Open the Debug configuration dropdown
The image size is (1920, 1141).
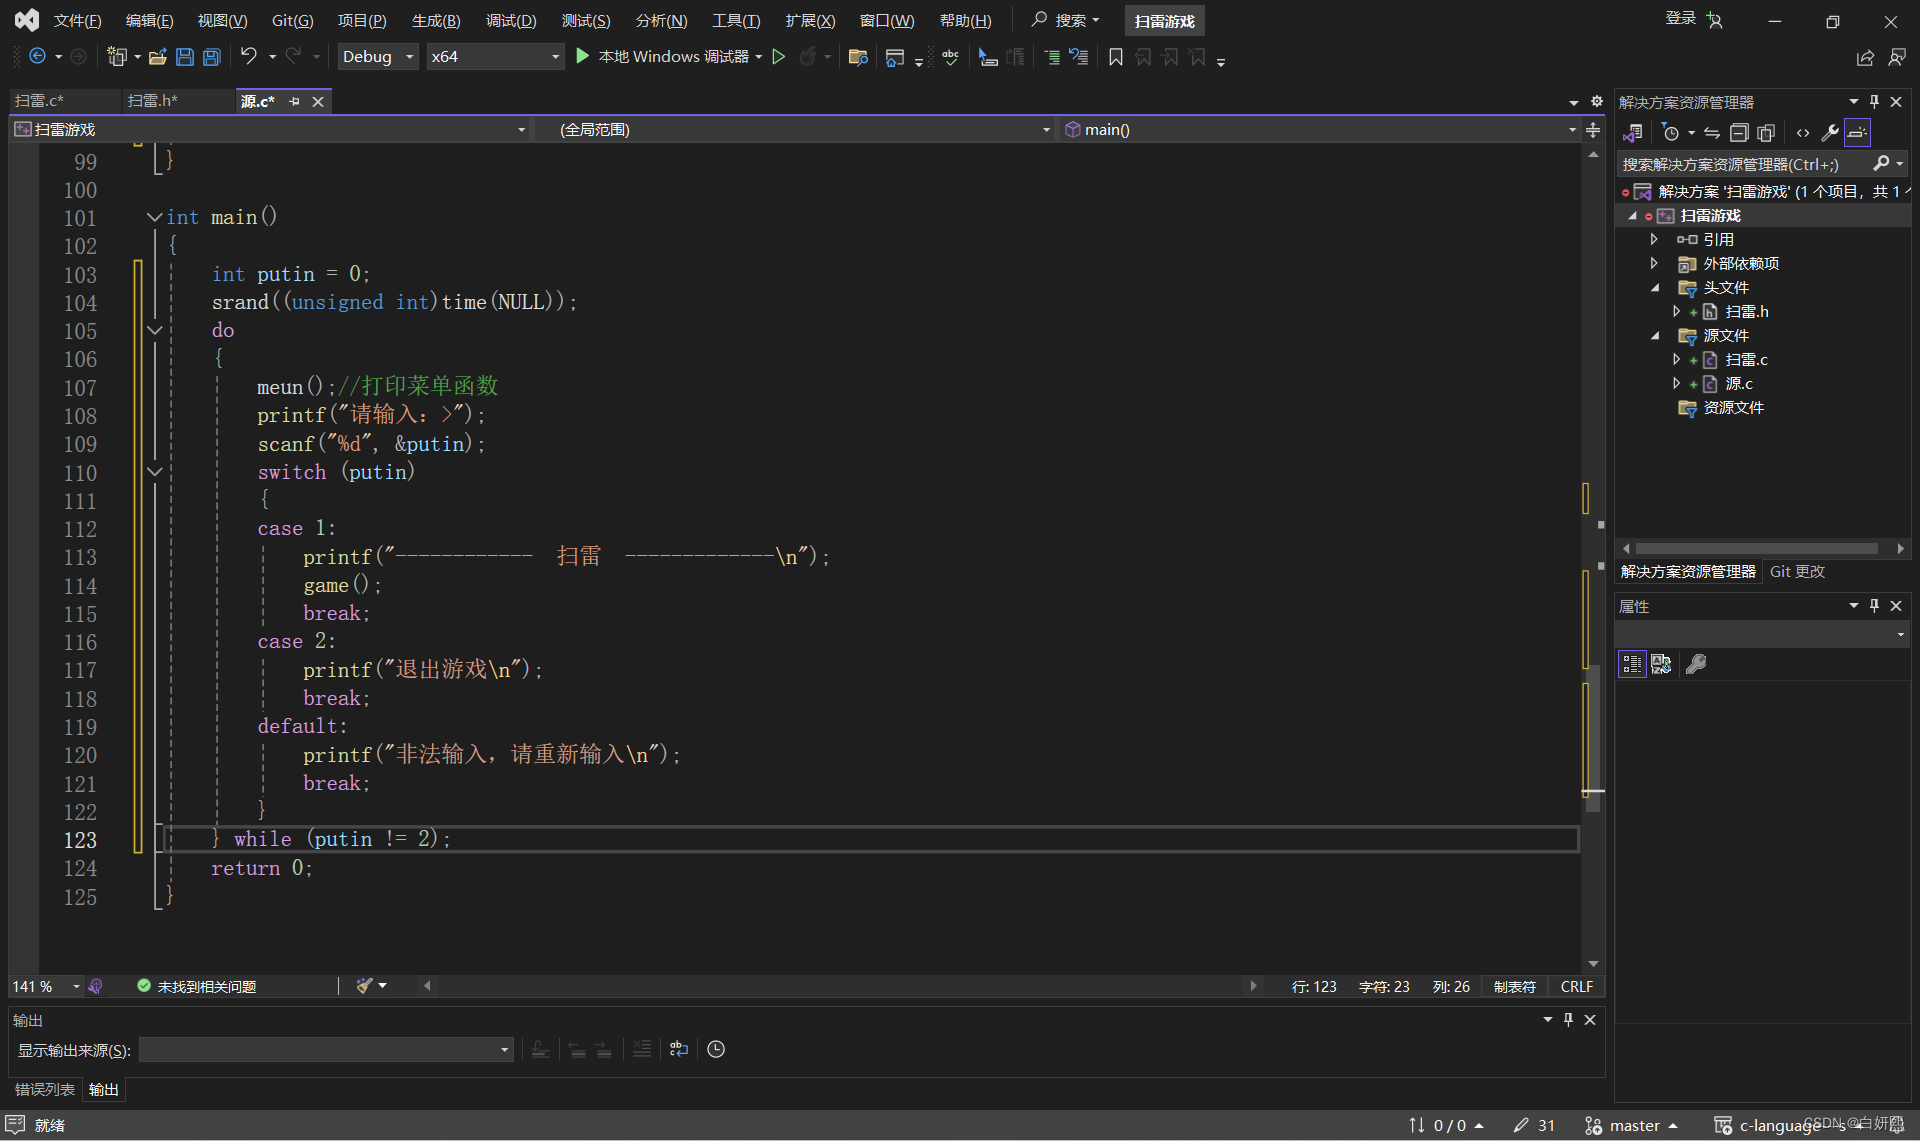tap(378, 57)
